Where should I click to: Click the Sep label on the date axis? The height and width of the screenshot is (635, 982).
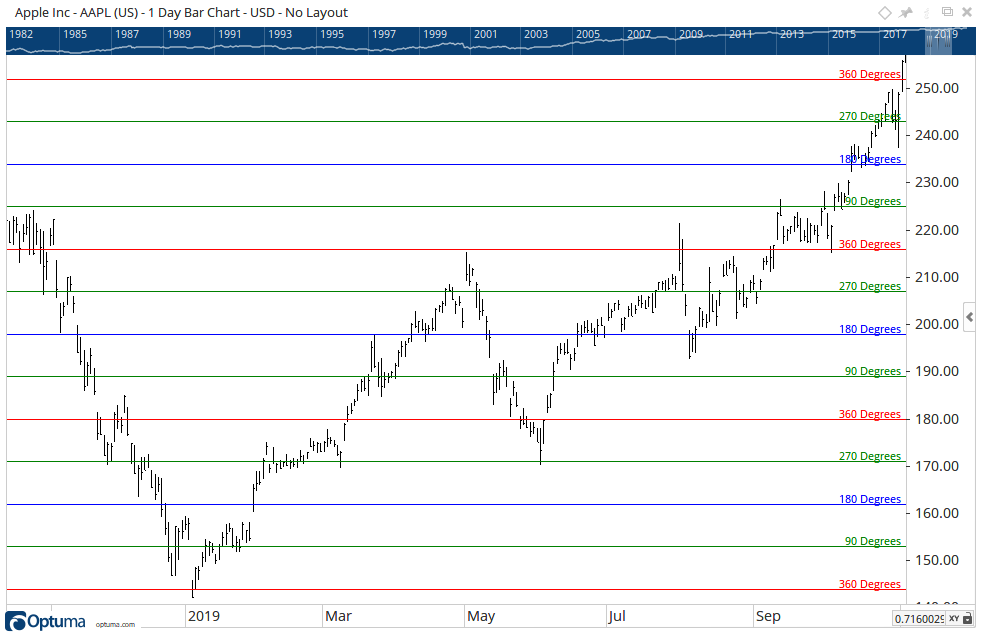tap(768, 616)
